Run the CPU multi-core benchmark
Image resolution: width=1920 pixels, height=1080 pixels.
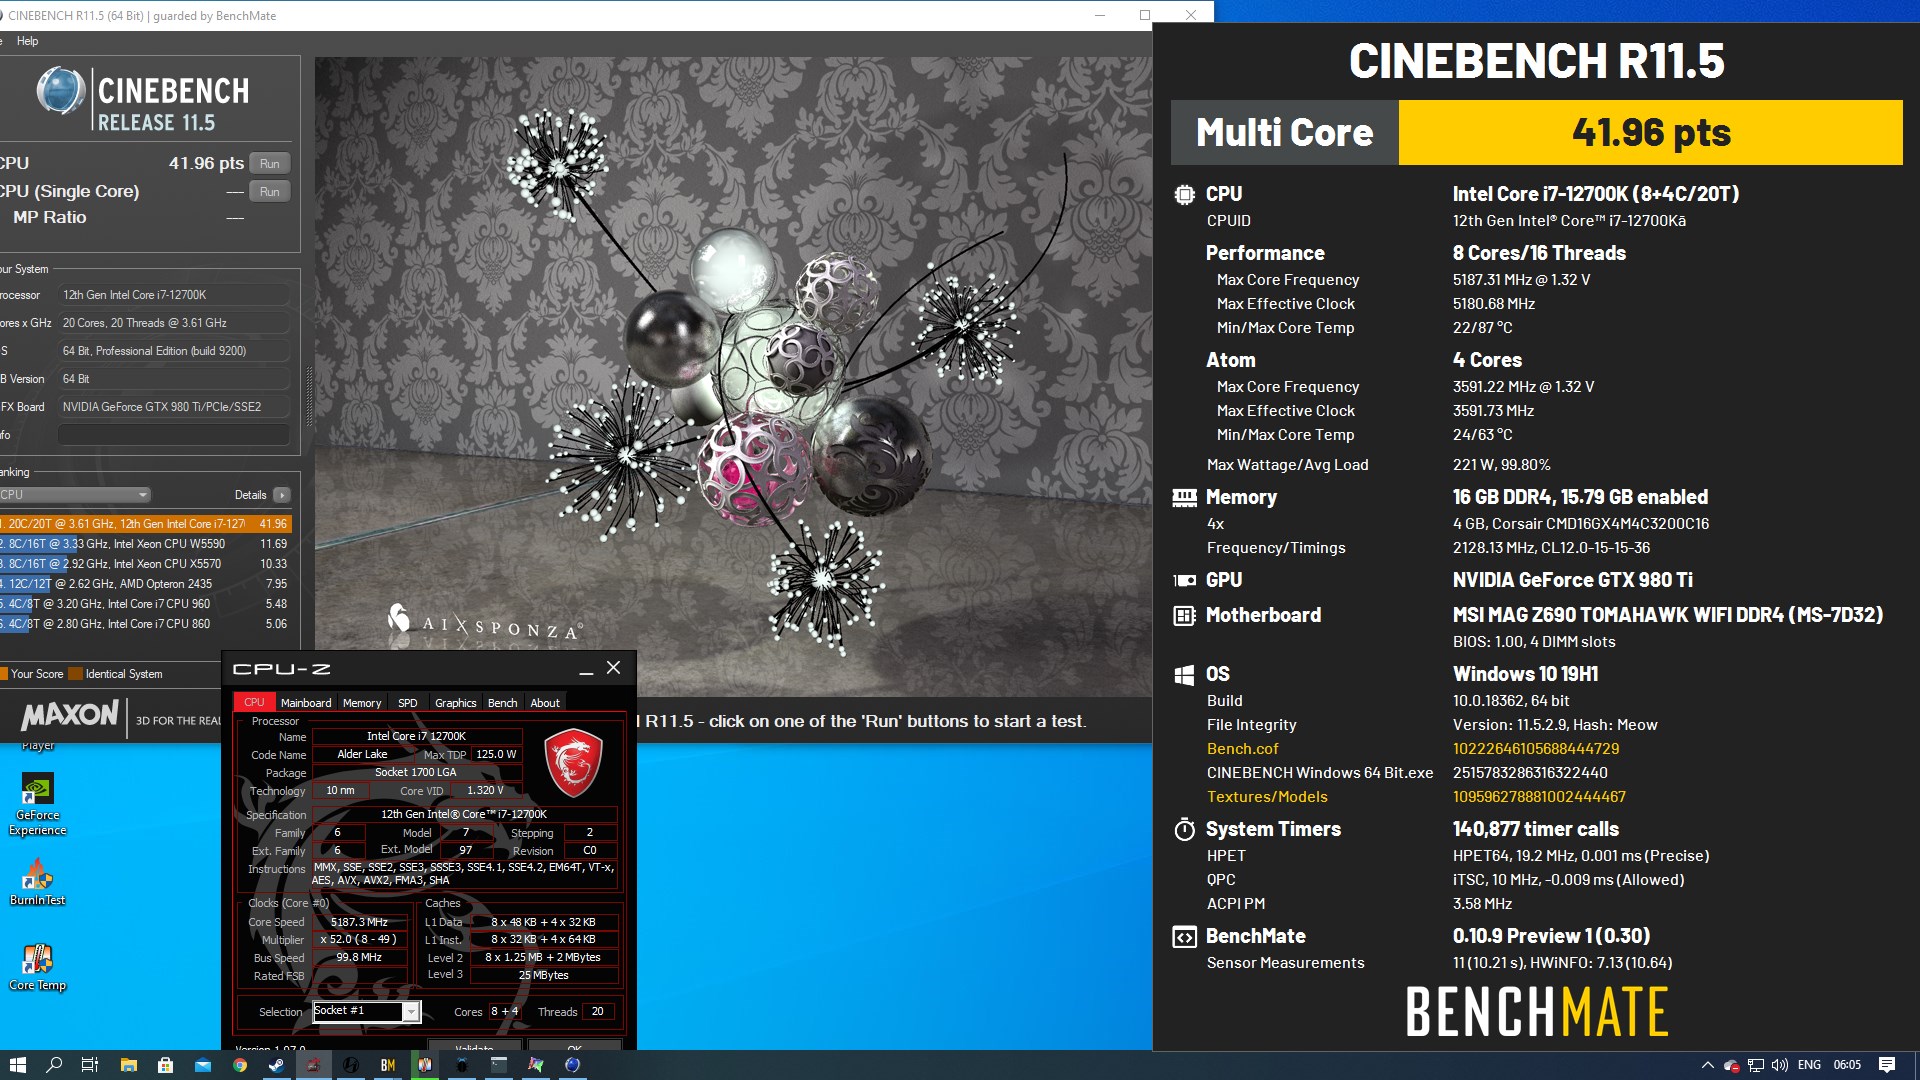(269, 163)
